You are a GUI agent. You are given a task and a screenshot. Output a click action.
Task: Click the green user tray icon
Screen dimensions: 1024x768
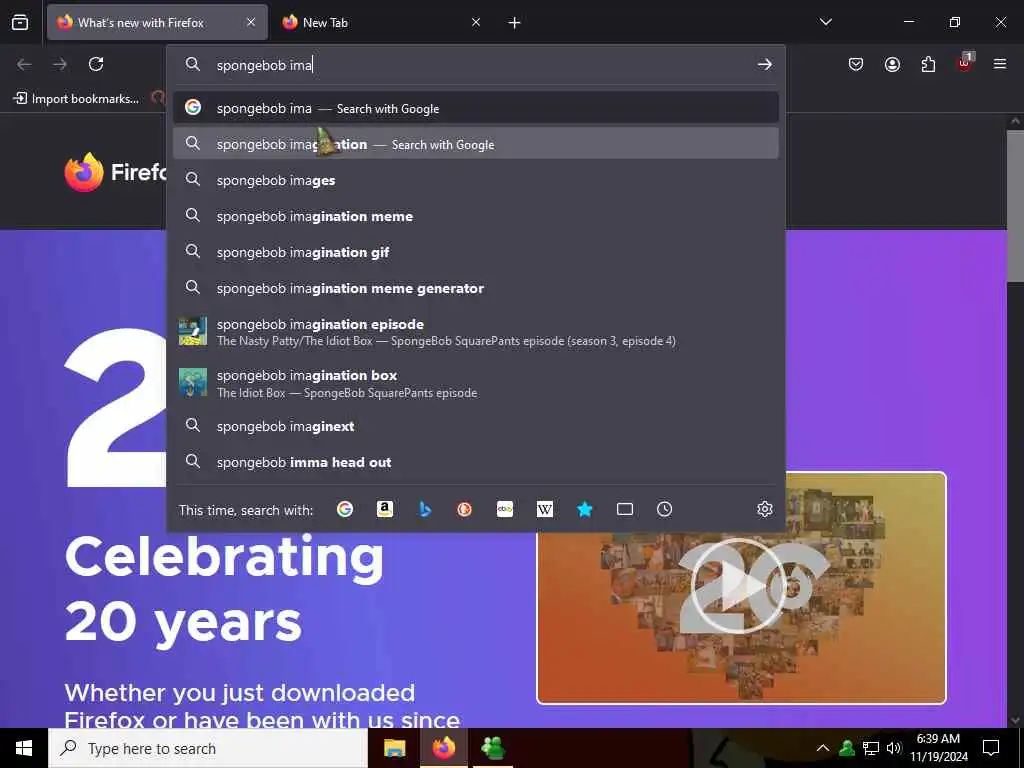click(x=847, y=748)
